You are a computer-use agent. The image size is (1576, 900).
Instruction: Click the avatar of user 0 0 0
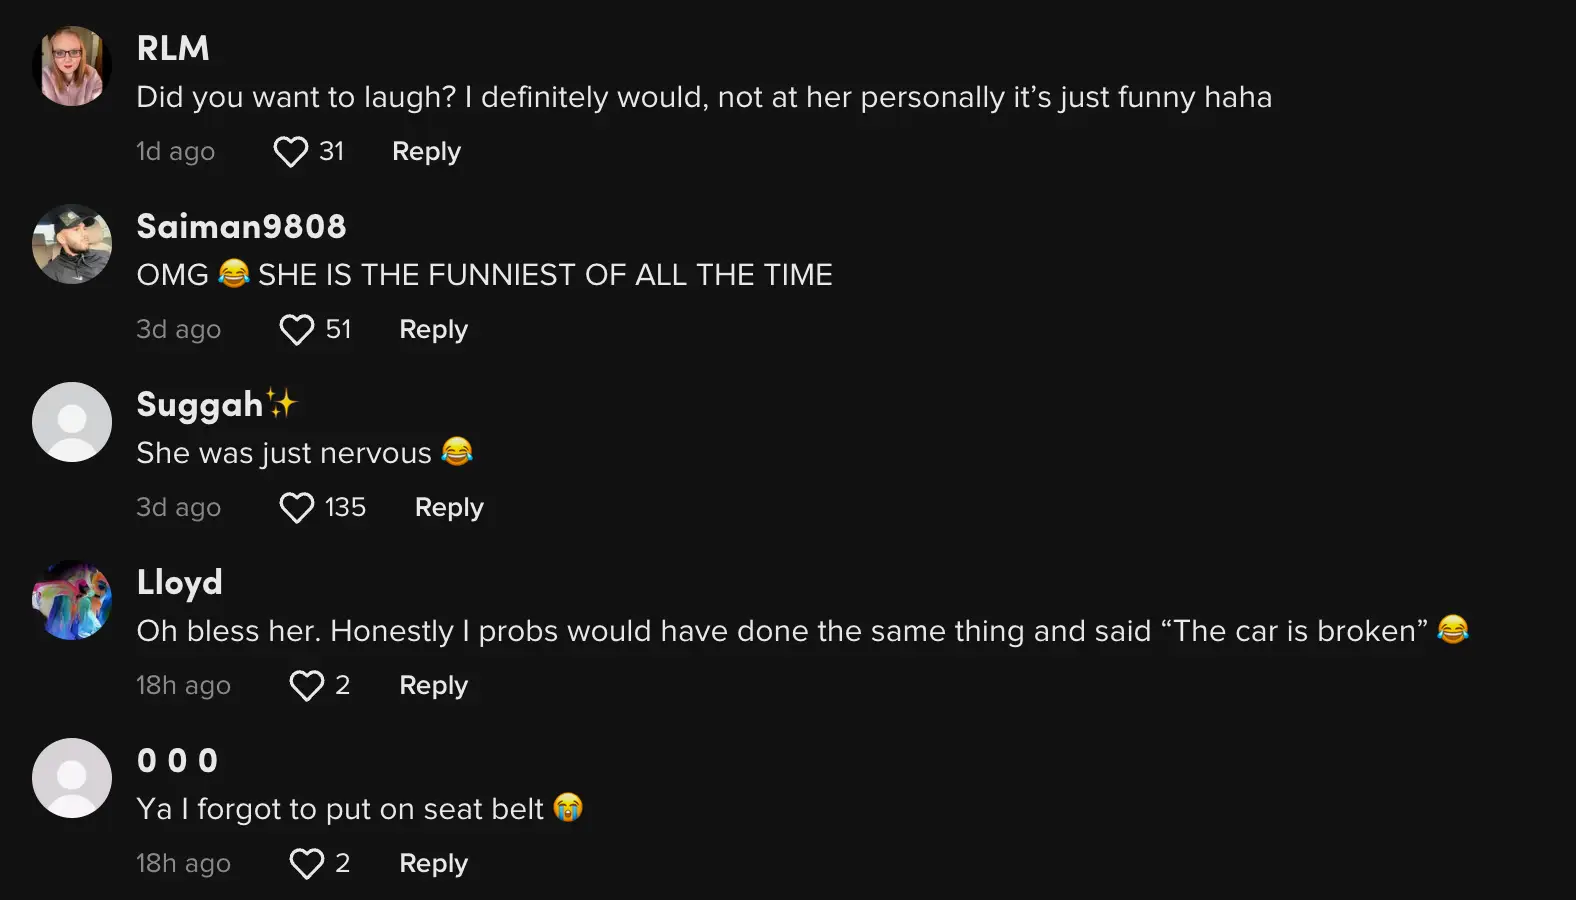click(71, 777)
